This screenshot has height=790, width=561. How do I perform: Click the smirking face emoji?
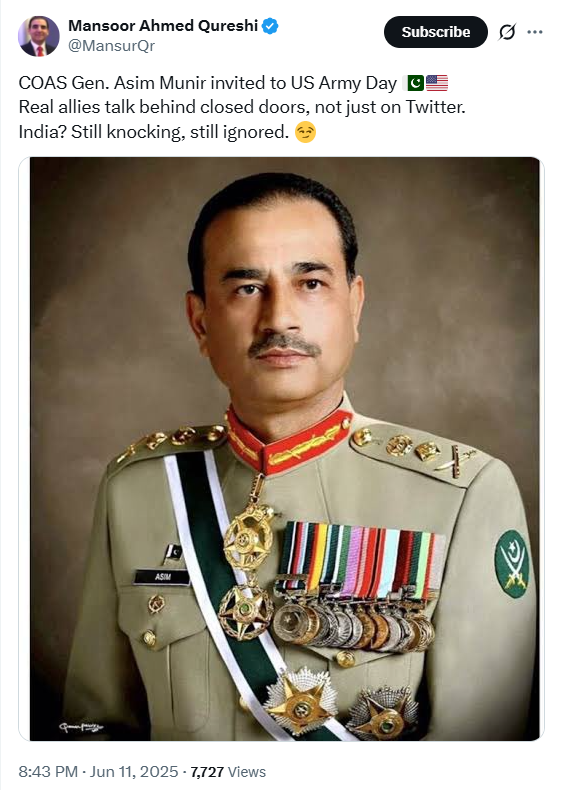pos(305,132)
